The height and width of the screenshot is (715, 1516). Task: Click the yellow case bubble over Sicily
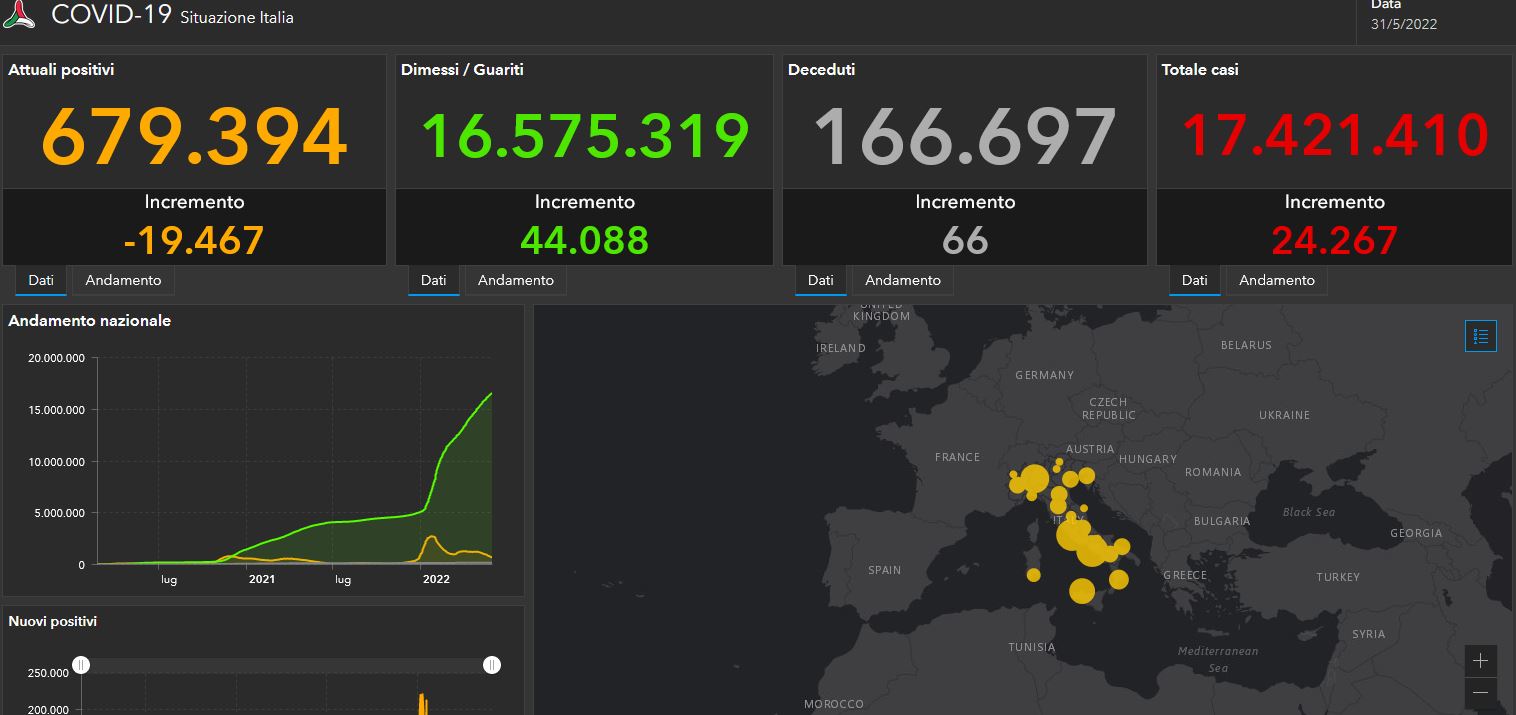pyautogui.click(x=1082, y=591)
